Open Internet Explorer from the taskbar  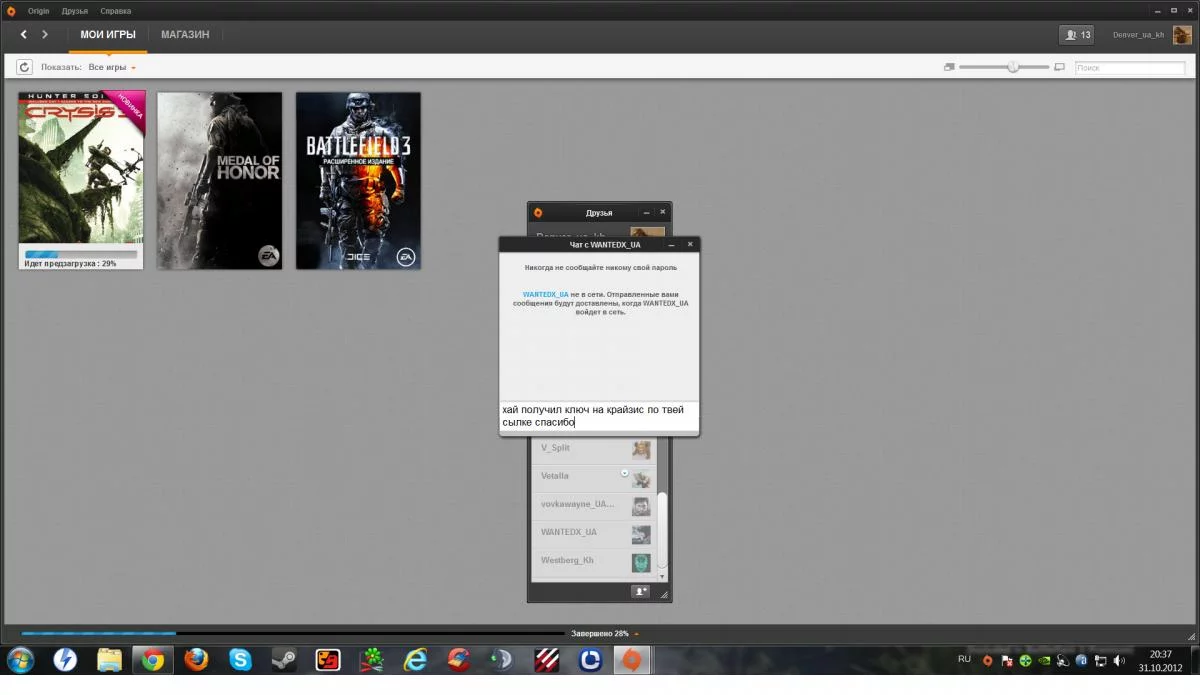click(415, 660)
